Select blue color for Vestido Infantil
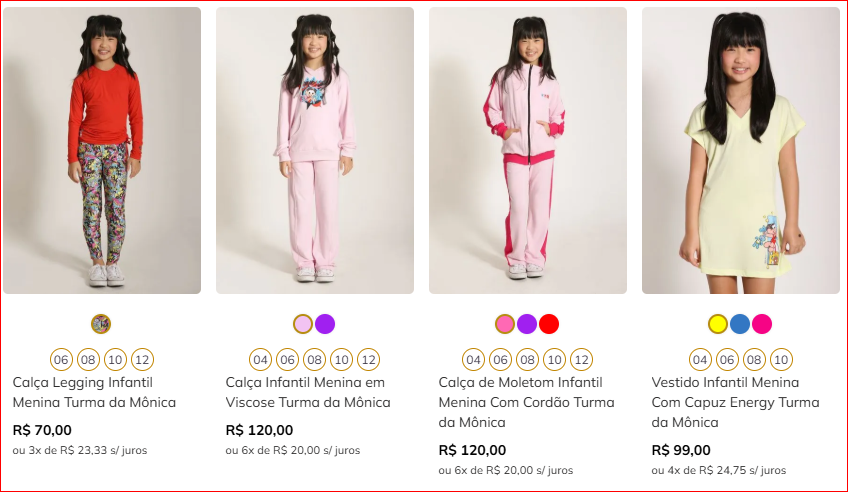 tap(740, 324)
